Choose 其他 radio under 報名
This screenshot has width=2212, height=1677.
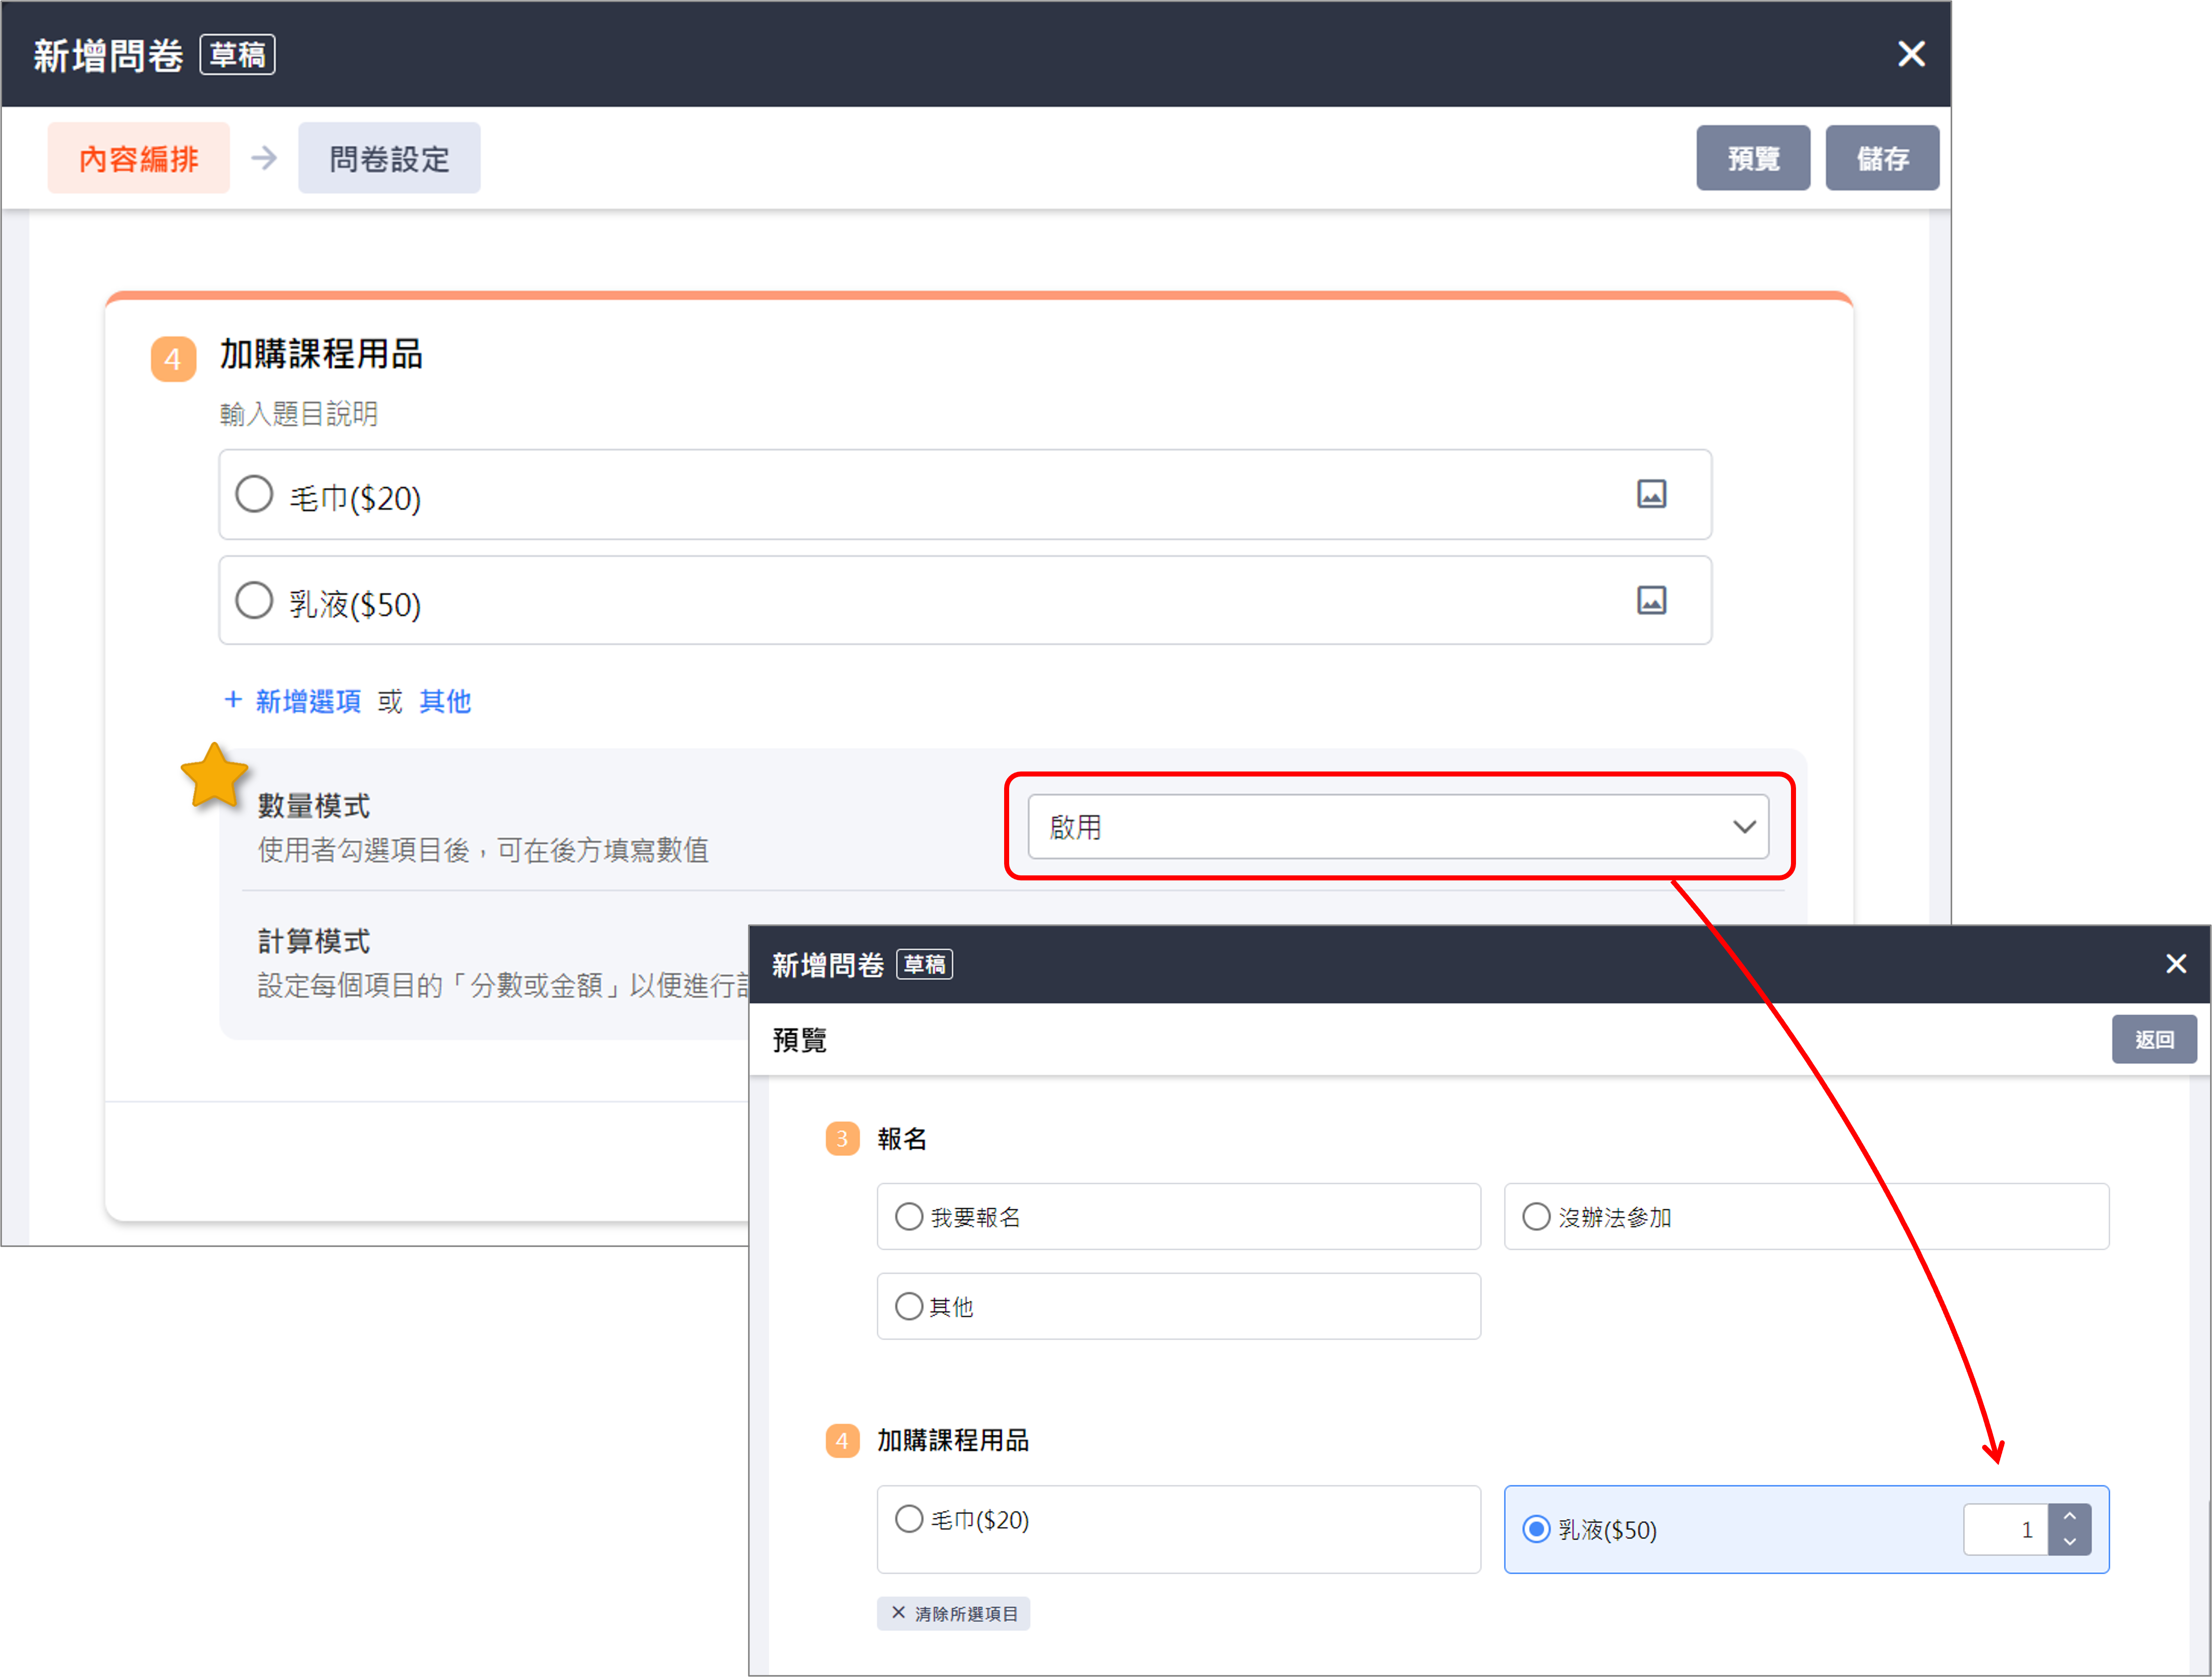(908, 1307)
